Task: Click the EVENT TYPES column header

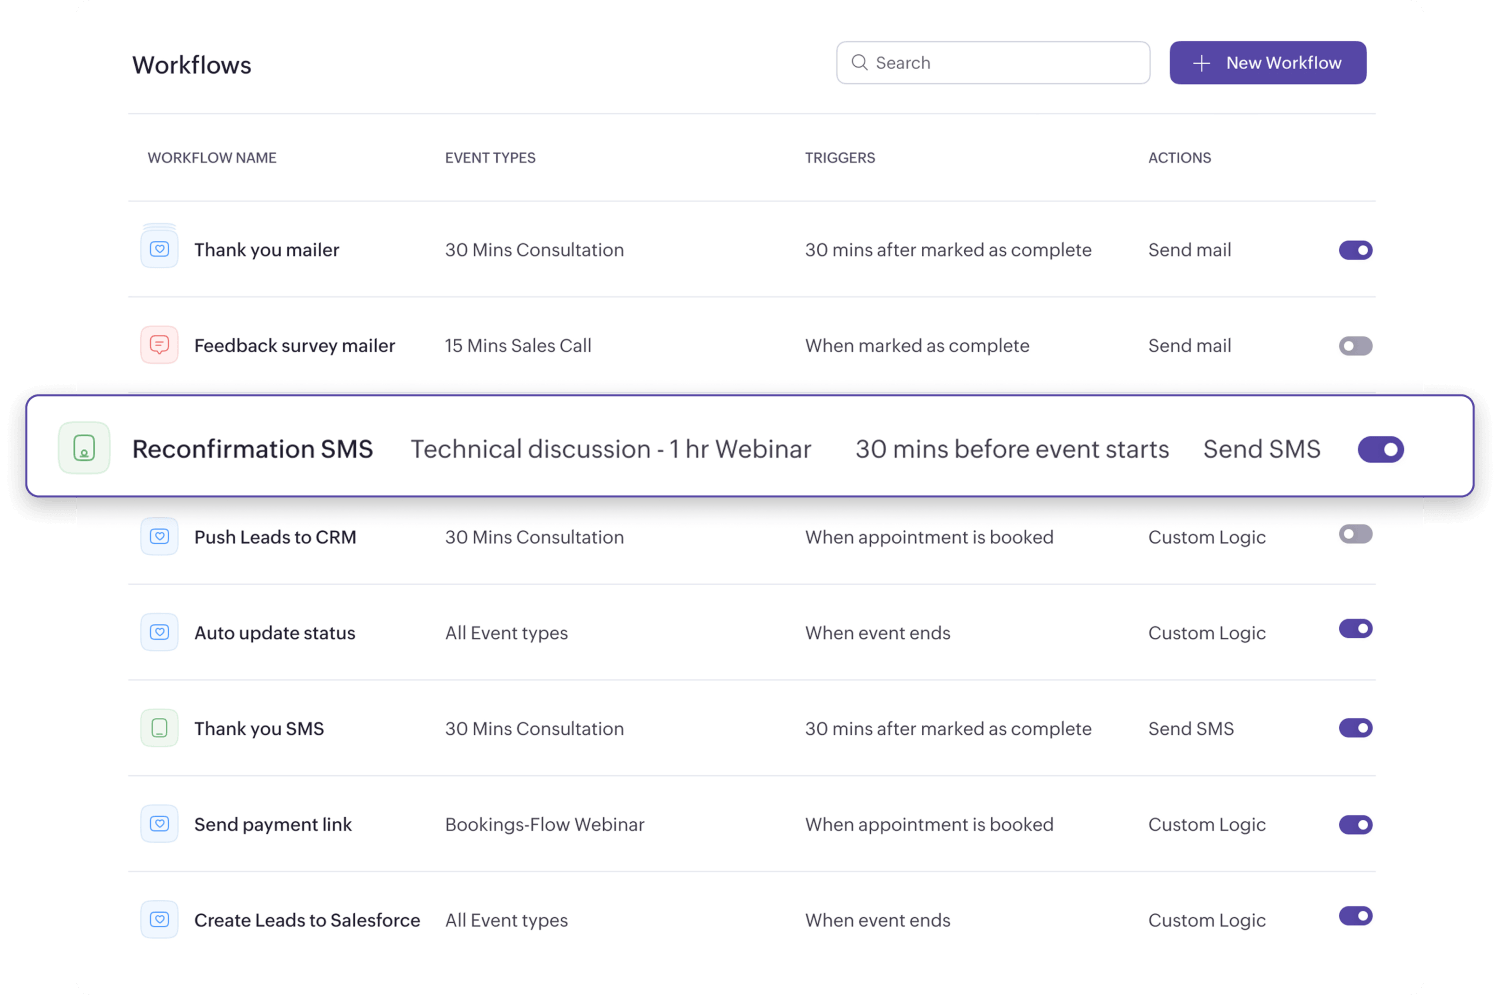Action: [x=490, y=158]
